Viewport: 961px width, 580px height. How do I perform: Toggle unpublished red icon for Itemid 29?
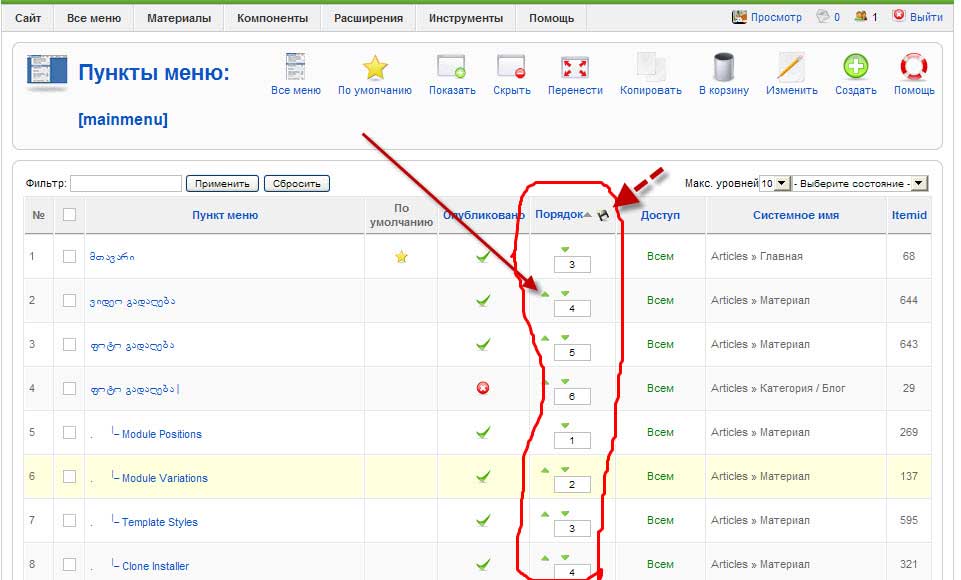click(x=483, y=388)
